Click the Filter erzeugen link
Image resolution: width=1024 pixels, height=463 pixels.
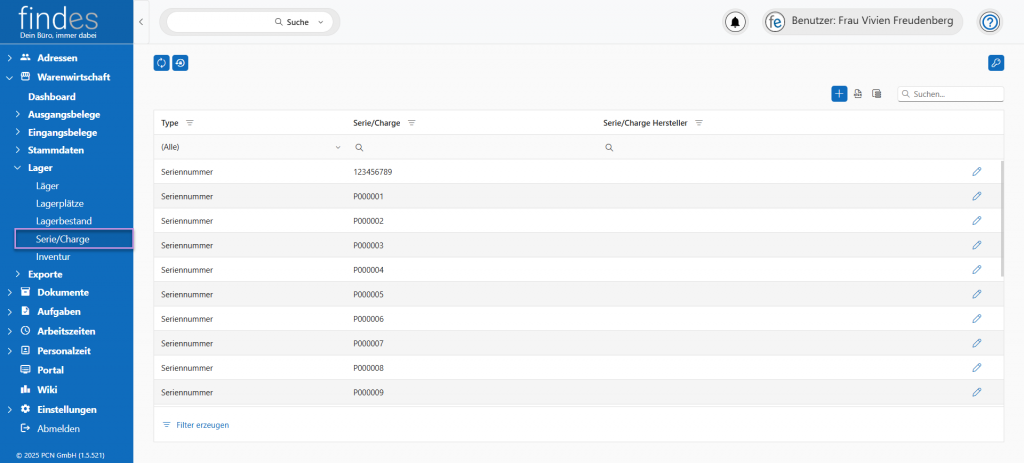[202, 425]
